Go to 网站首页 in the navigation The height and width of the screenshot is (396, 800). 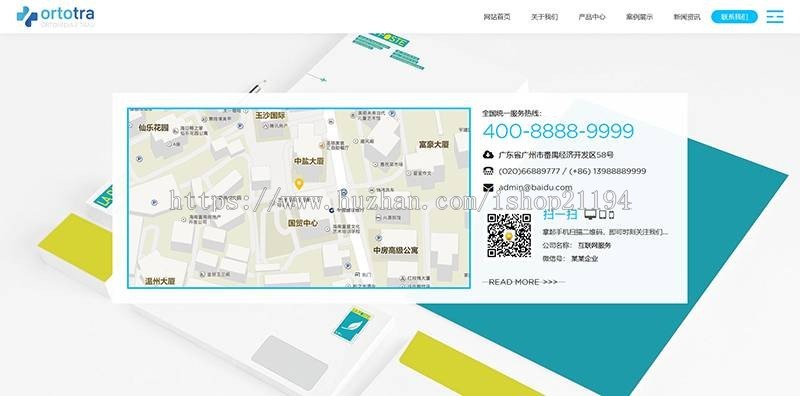[497, 17]
